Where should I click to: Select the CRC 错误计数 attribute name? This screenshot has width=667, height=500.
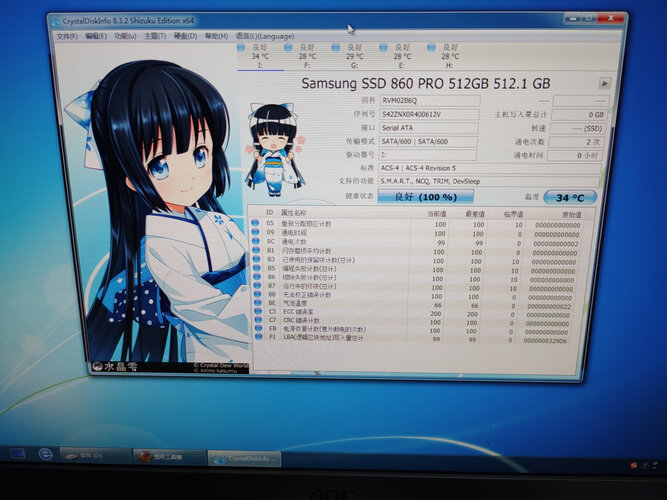pyautogui.click(x=299, y=320)
